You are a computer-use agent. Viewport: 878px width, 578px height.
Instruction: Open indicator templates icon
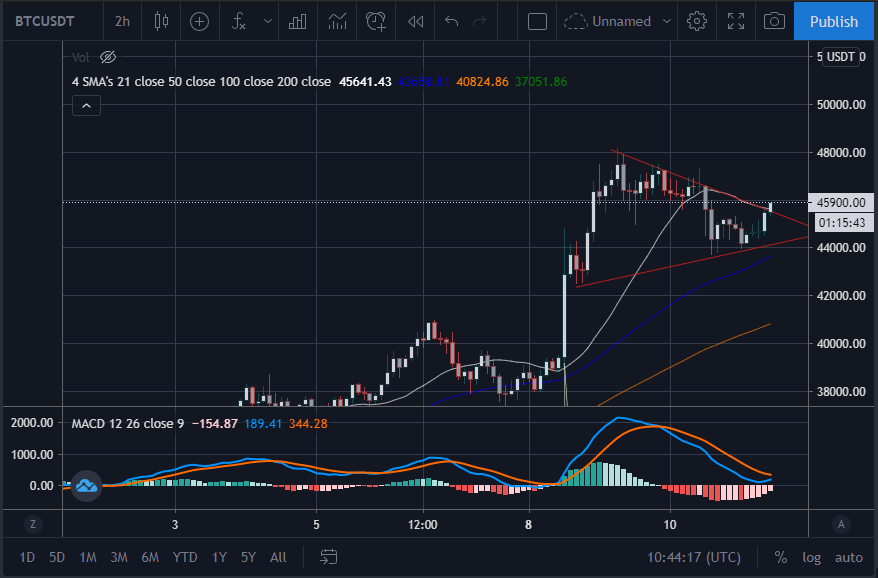pos(337,21)
